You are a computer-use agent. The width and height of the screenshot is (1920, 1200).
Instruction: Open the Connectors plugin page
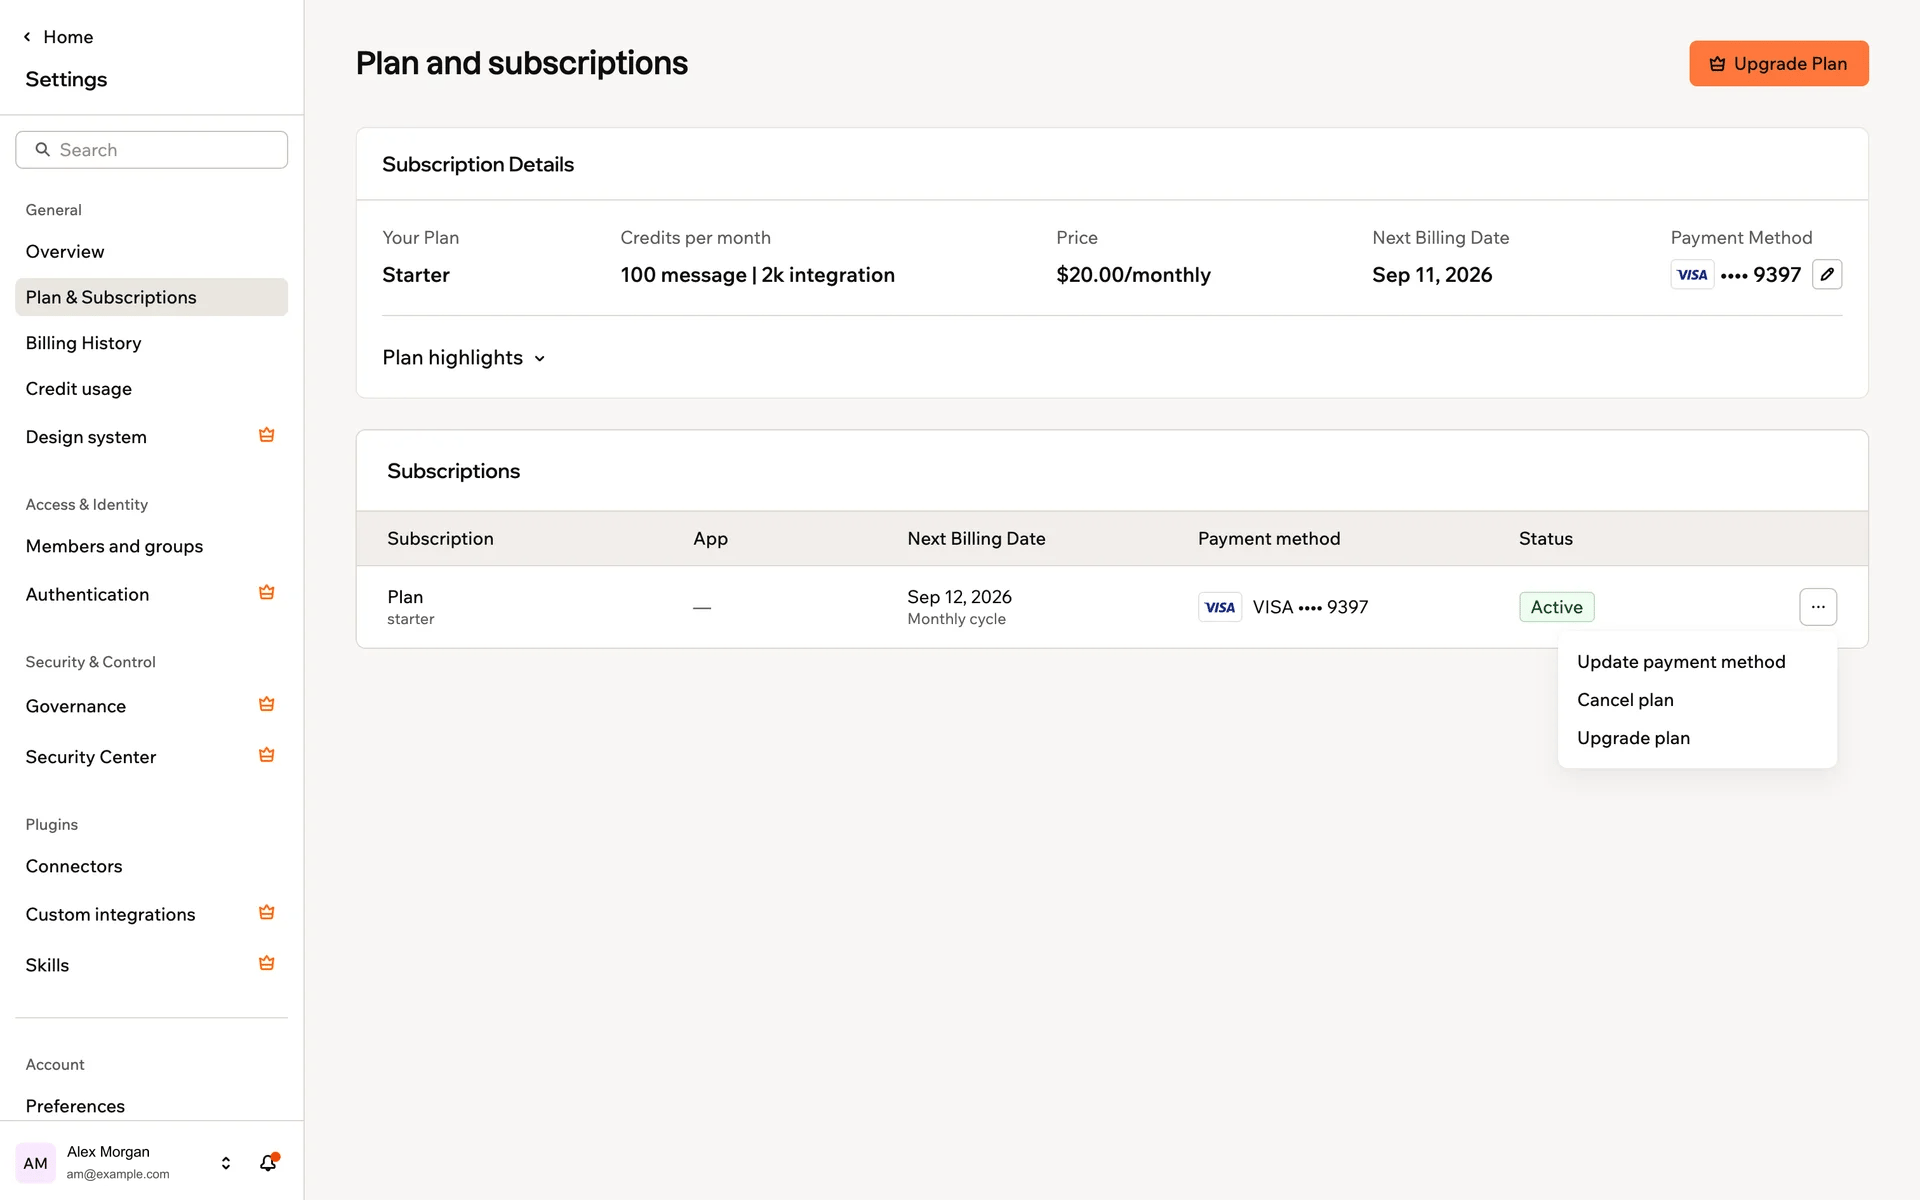pos(151,866)
